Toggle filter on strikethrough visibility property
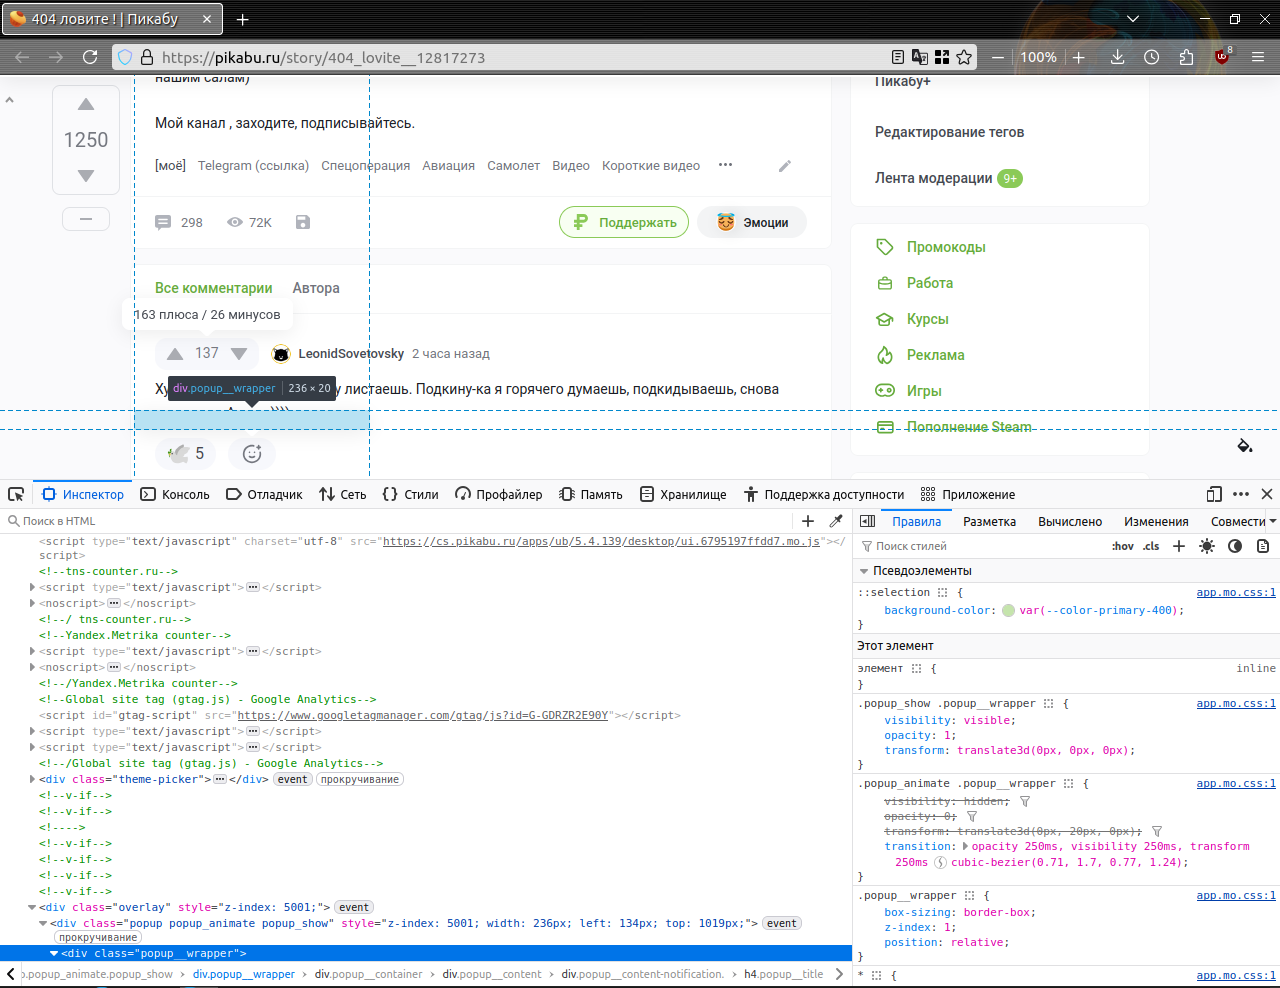Viewport: 1280px width, 988px height. pos(1025,801)
